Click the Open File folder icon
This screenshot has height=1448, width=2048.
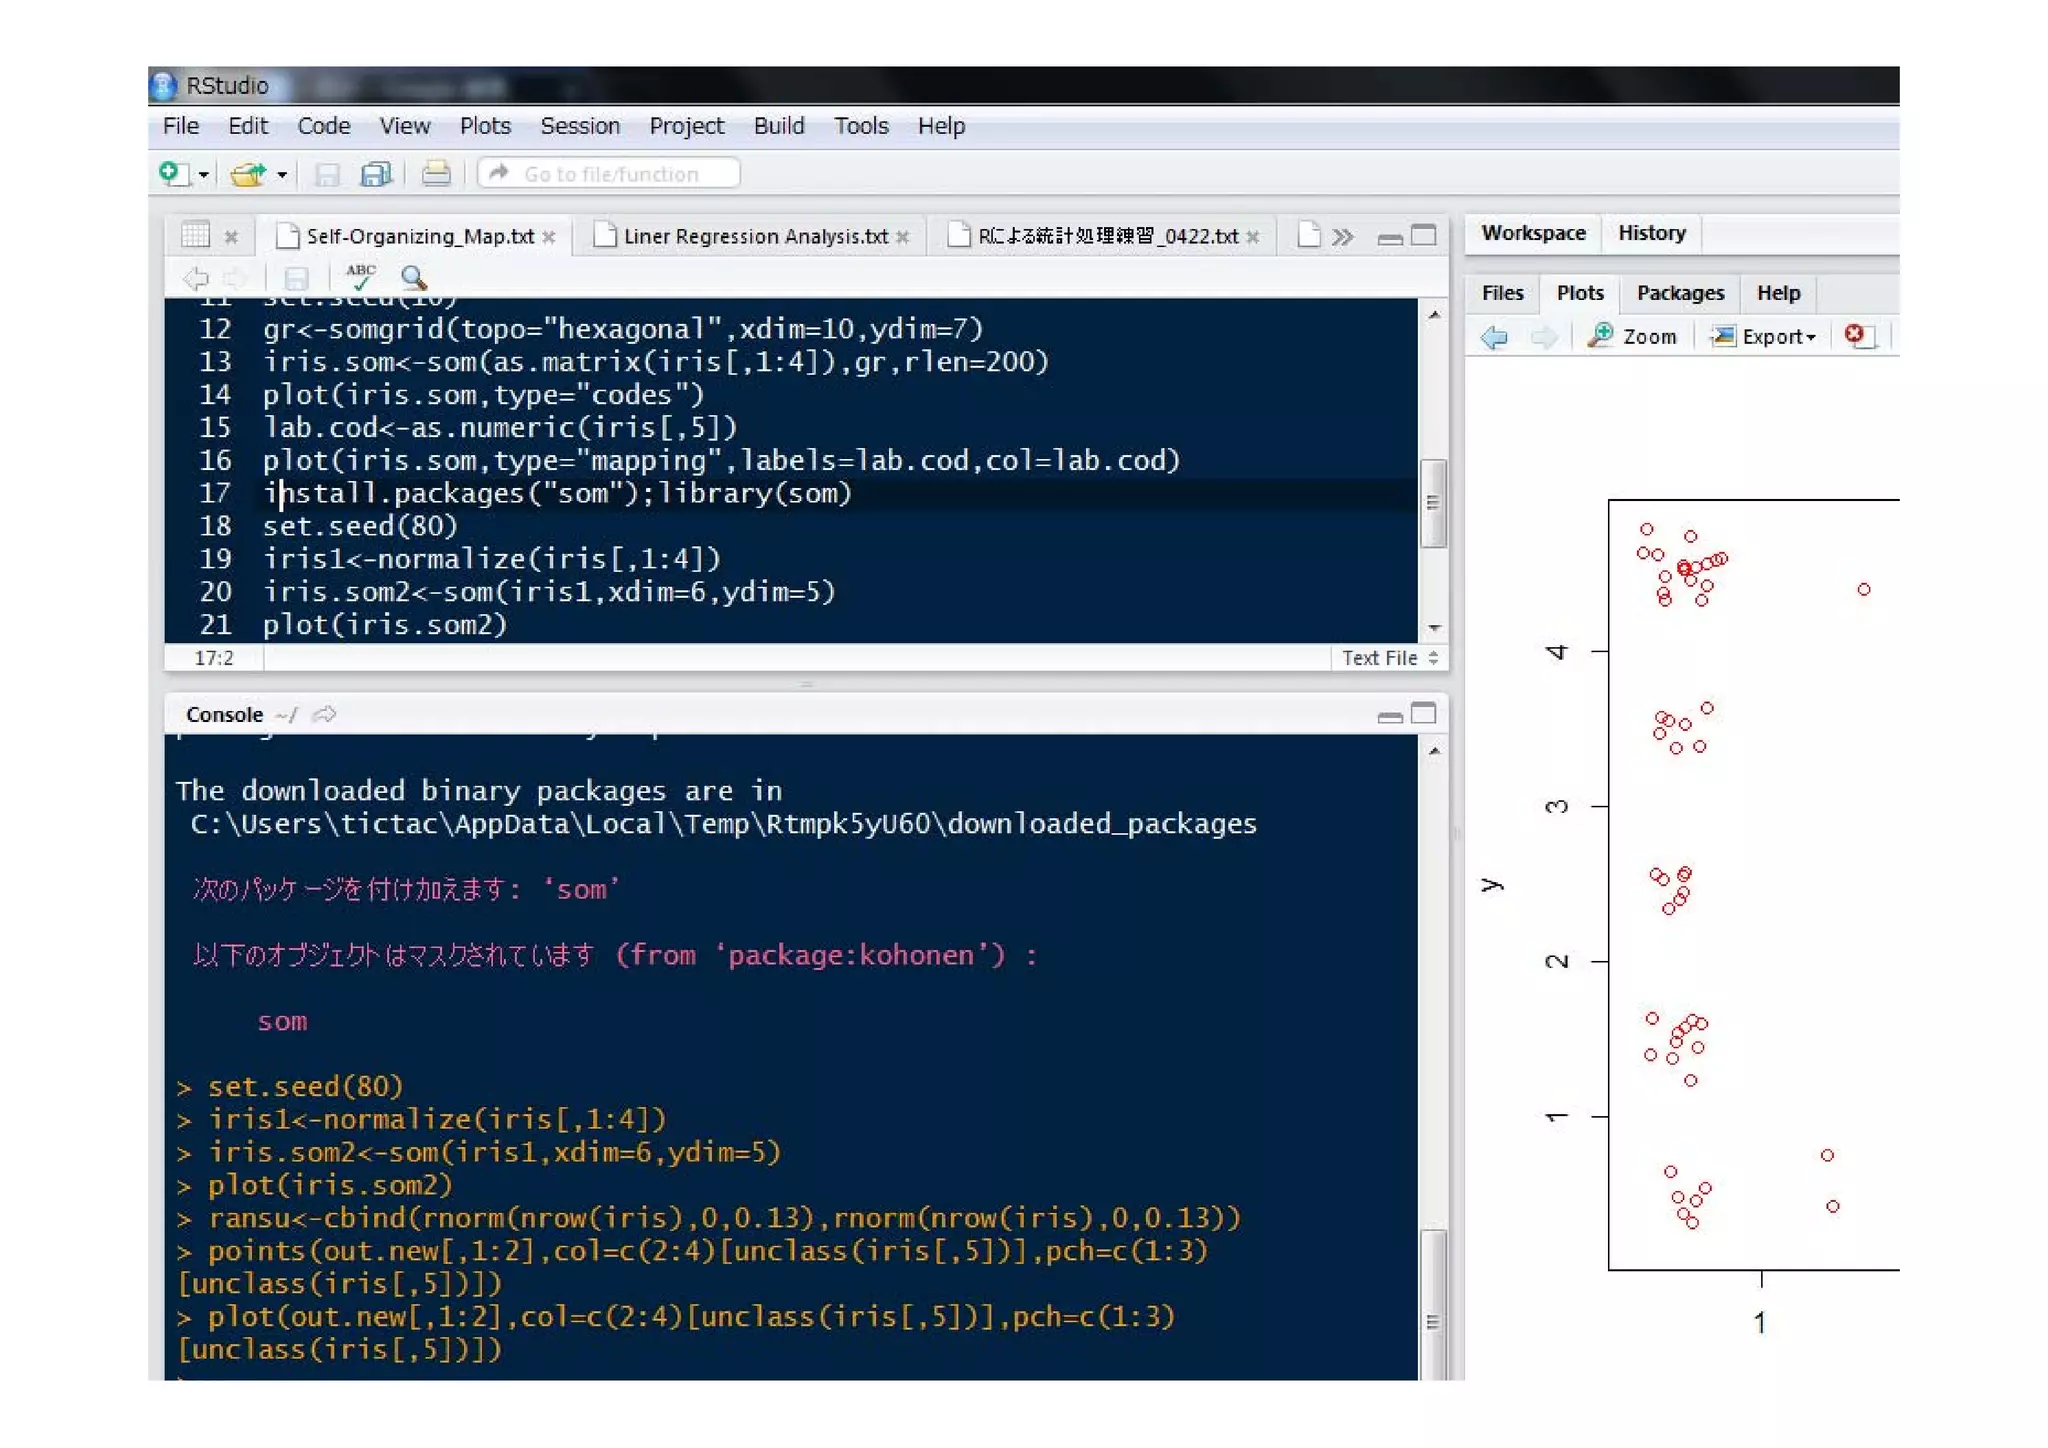click(x=247, y=175)
